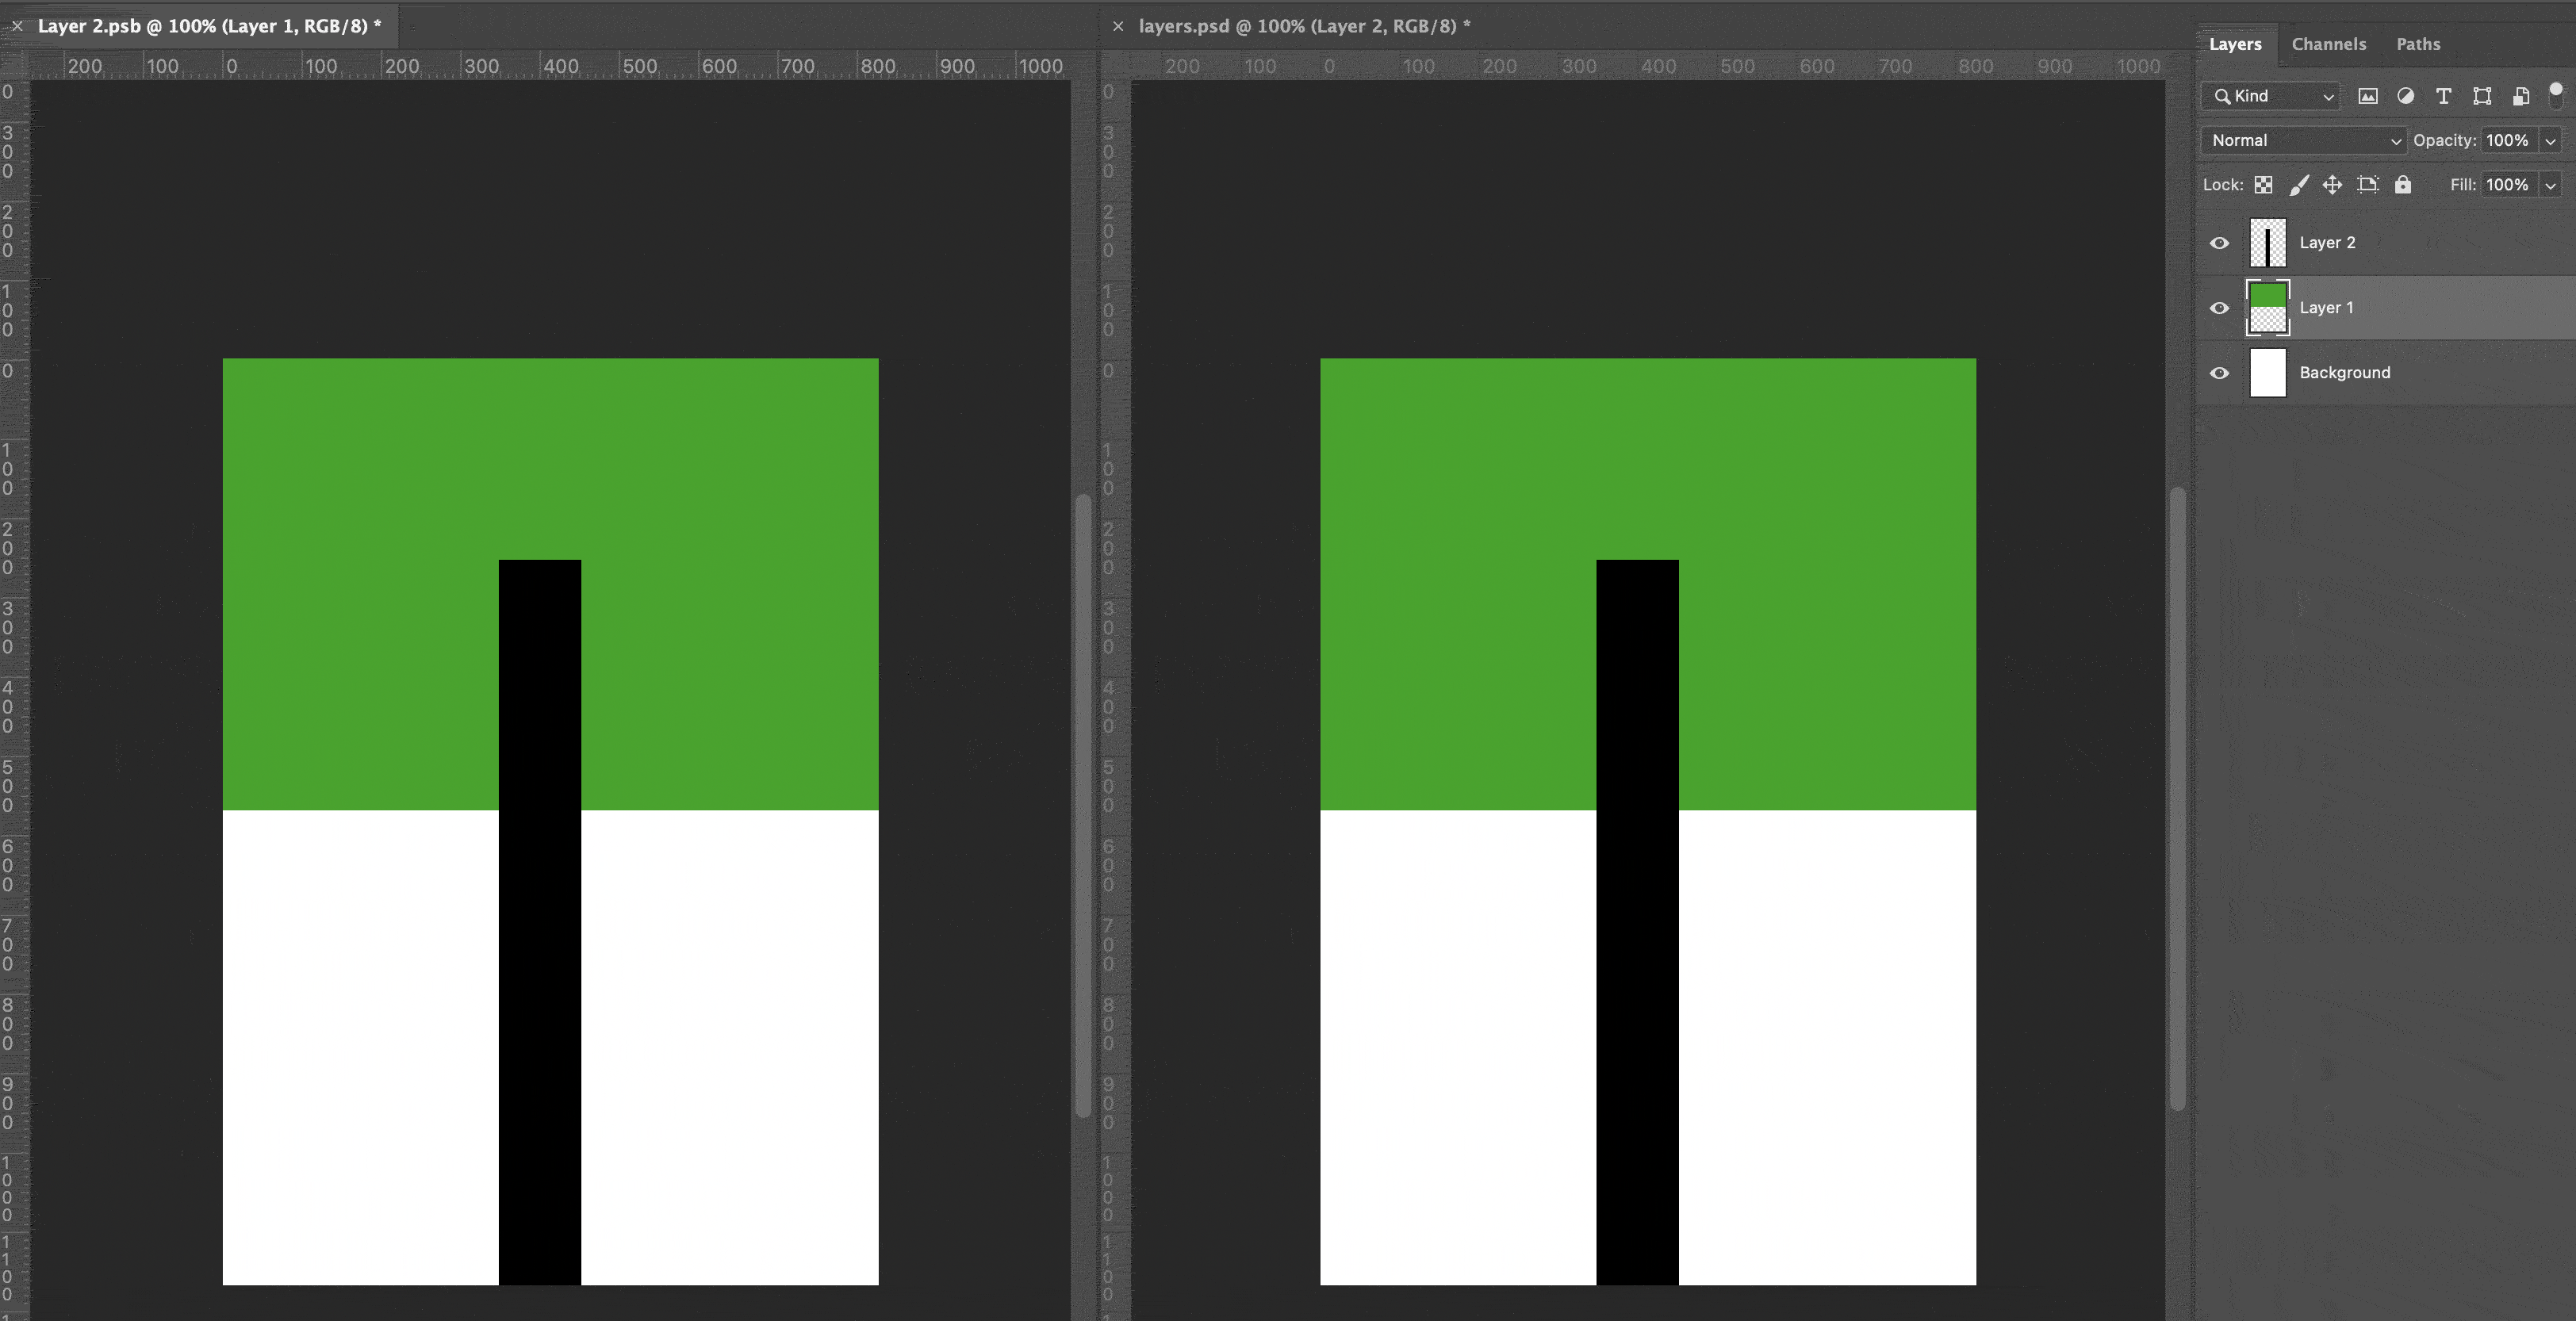Image resolution: width=2576 pixels, height=1321 pixels.
Task: Switch to the Paths tab
Action: point(2417,44)
